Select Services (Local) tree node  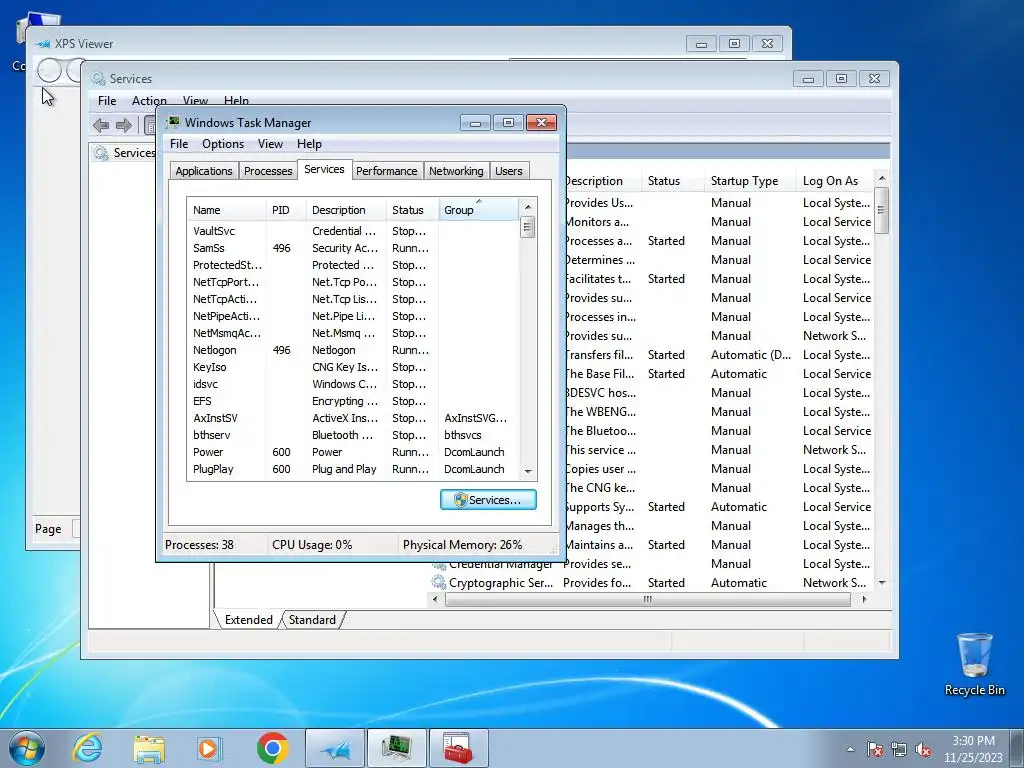125,153
